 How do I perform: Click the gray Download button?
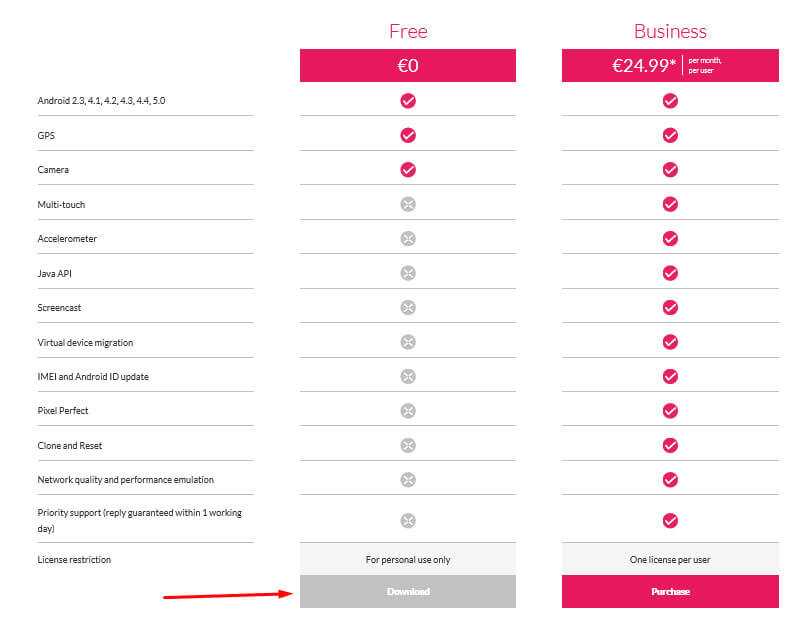click(x=408, y=591)
